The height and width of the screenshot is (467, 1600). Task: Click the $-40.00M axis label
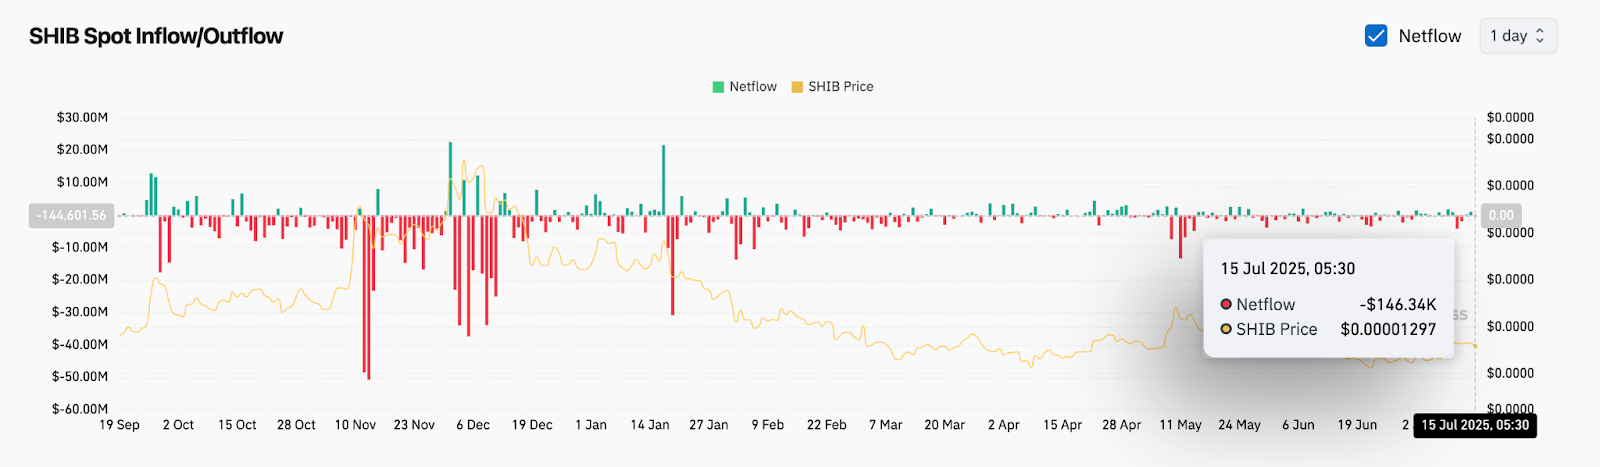(80, 344)
